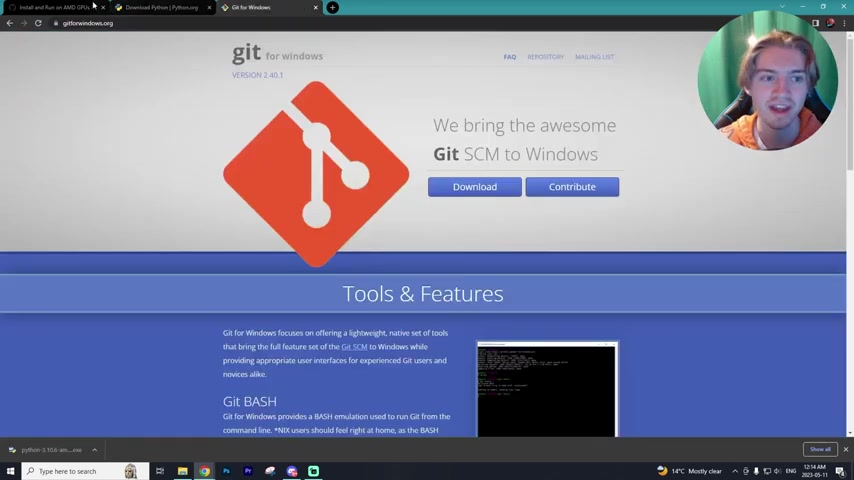Close the Git for Windows tab

click(315, 8)
